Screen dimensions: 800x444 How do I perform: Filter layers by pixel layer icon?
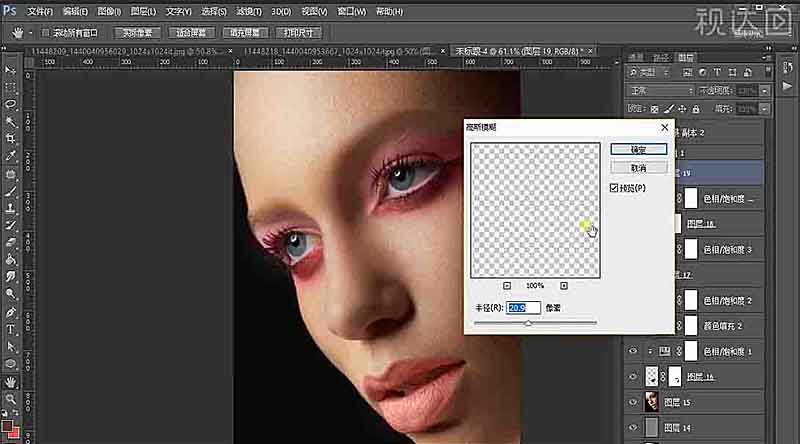coord(687,72)
